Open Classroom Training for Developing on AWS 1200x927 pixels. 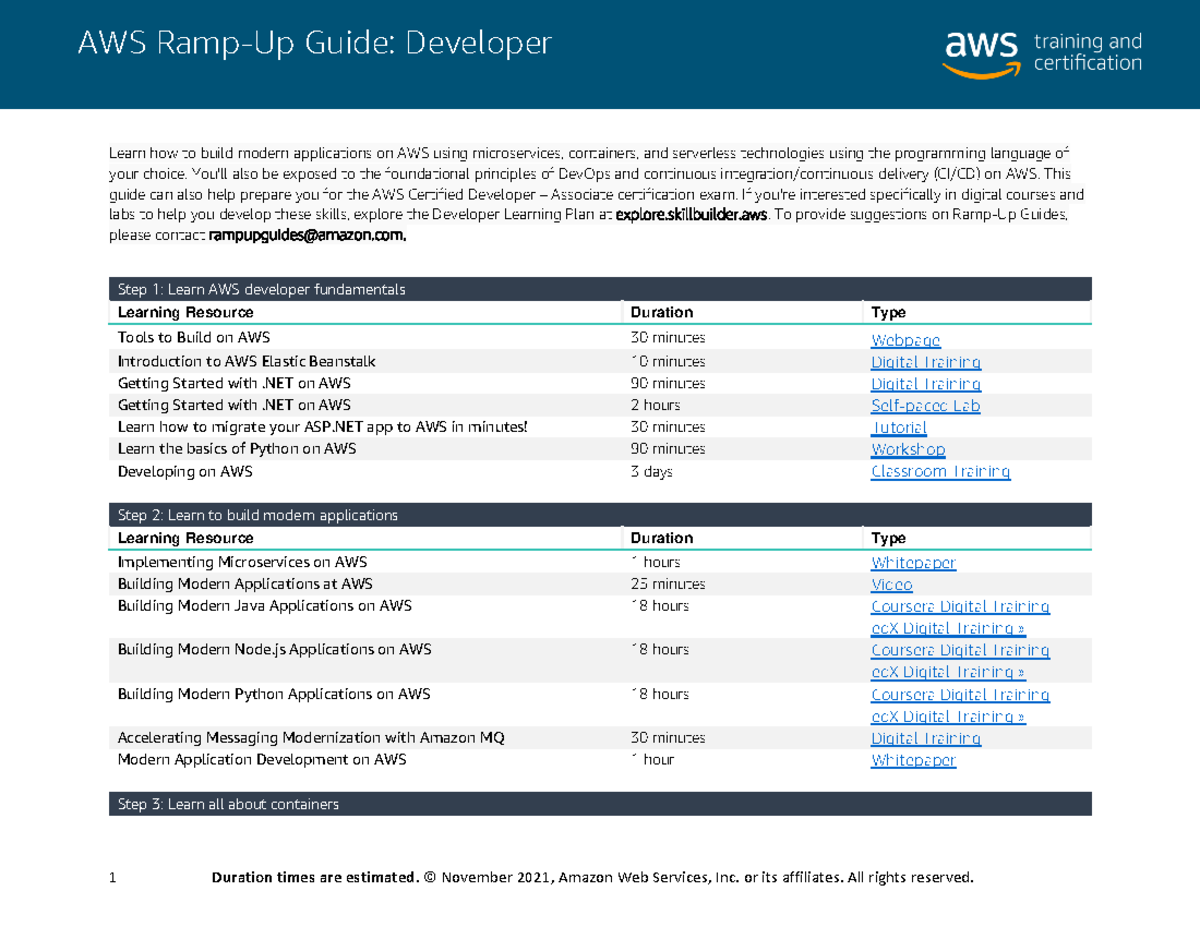click(x=940, y=471)
